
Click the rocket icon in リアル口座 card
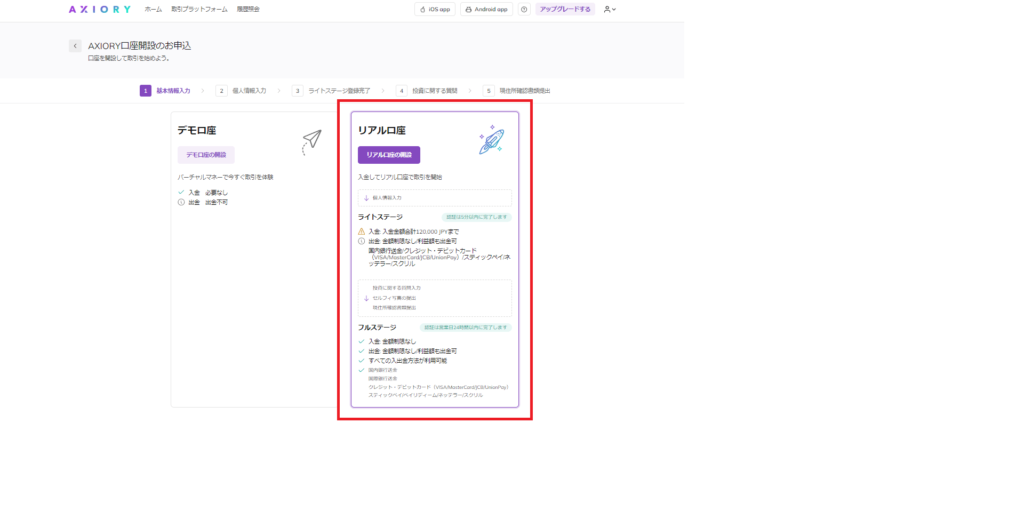[x=490, y=141]
